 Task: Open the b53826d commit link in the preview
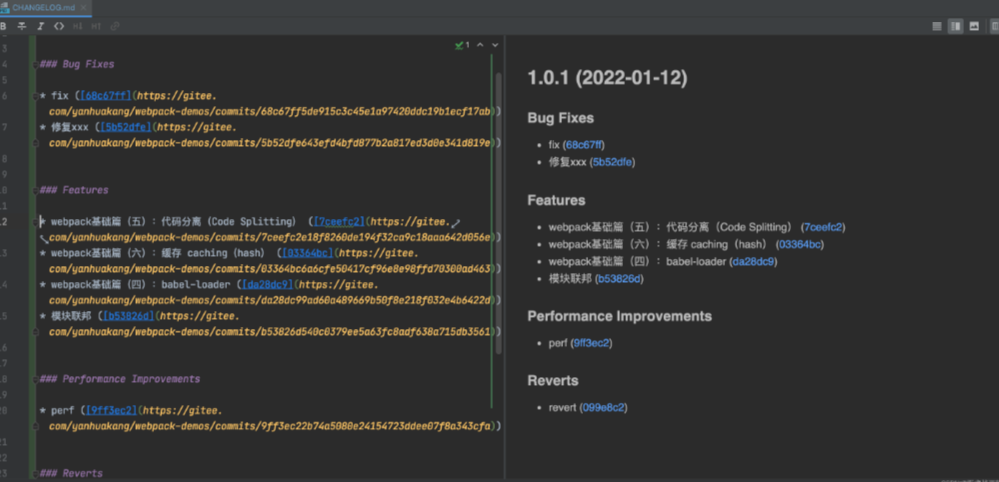tap(619, 279)
